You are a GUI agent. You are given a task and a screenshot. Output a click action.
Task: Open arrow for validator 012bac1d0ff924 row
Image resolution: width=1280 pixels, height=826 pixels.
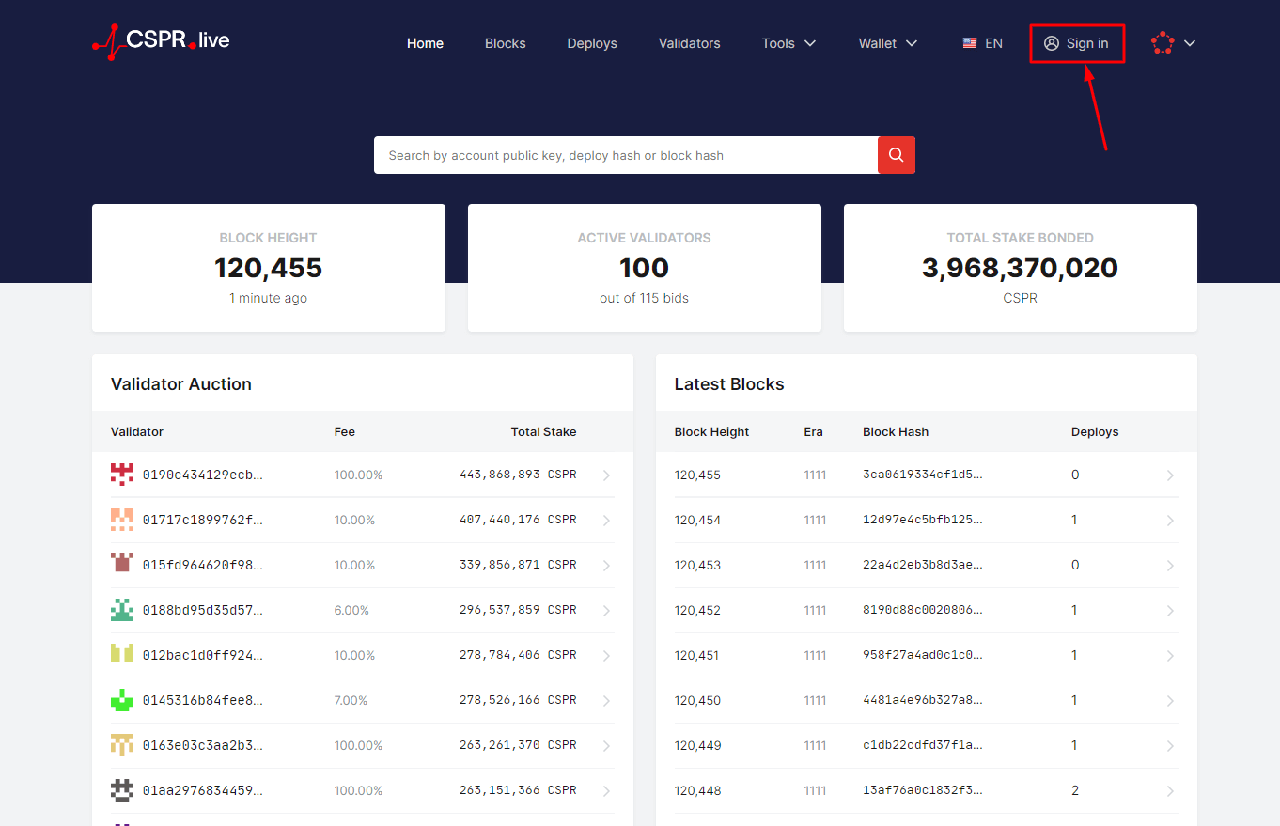tap(606, 656)
